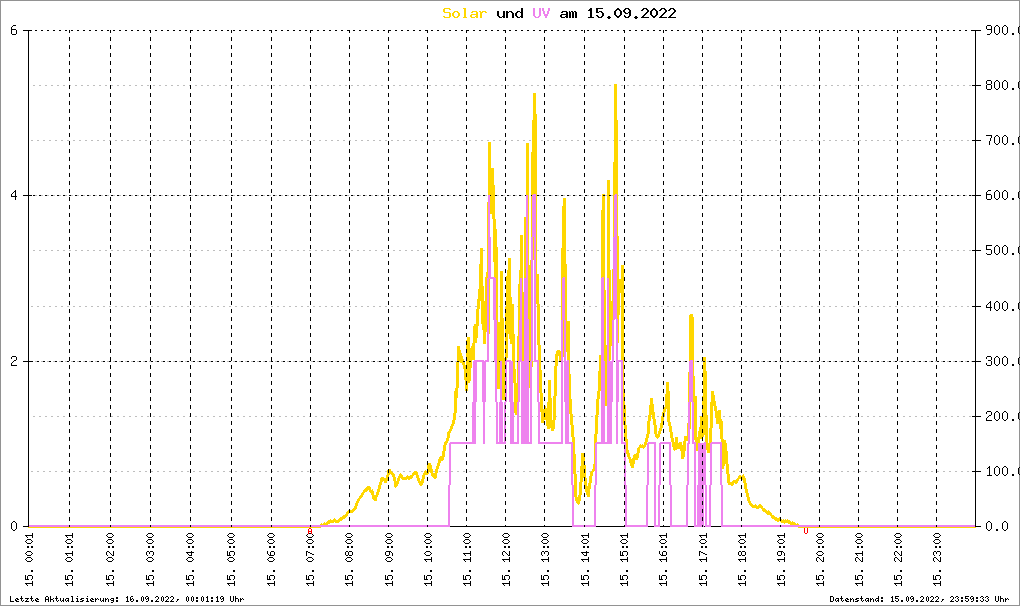The image size is (1020, 606).
Task: Click the time label '15. 00:01'
Action: (29, 560)
